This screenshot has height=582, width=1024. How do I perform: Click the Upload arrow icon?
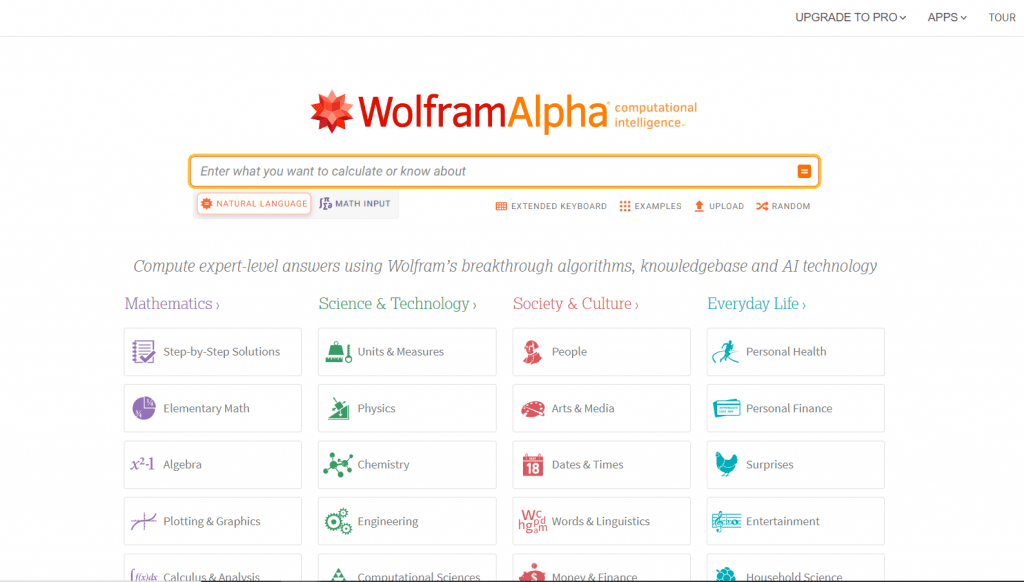click(699, 206)
